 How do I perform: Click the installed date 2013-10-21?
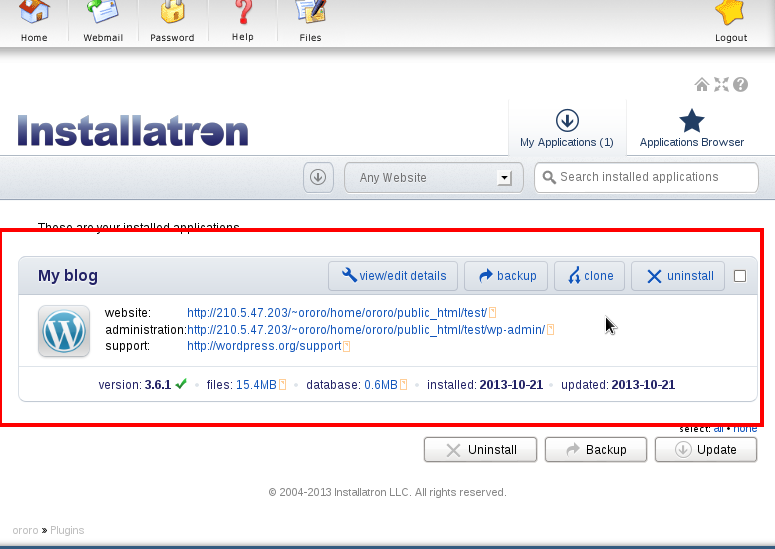coord(511,384)
